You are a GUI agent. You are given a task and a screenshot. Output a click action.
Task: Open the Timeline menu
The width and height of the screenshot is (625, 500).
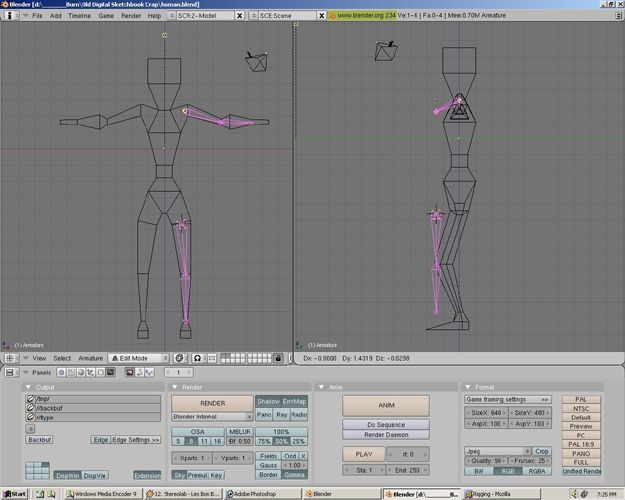click(79, 16)
